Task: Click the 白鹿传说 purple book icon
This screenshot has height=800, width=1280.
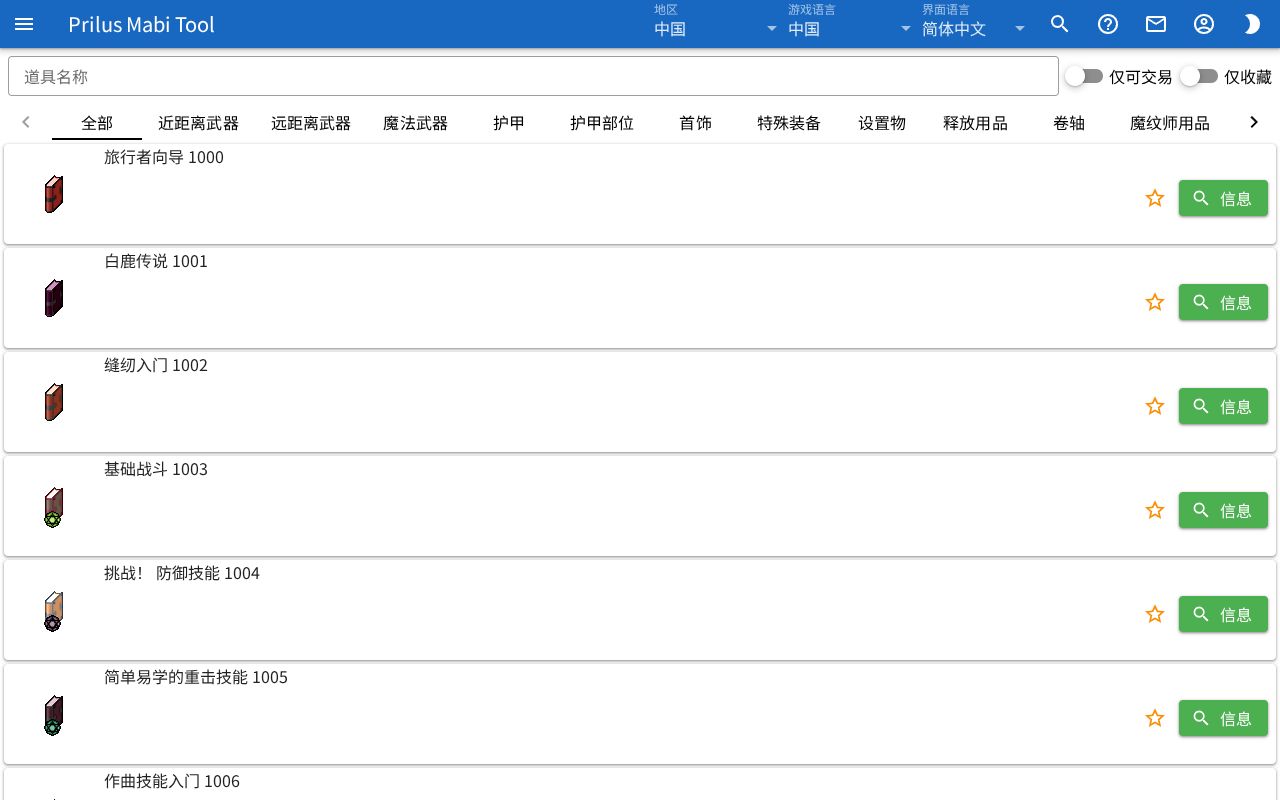Action: (54, 298)
